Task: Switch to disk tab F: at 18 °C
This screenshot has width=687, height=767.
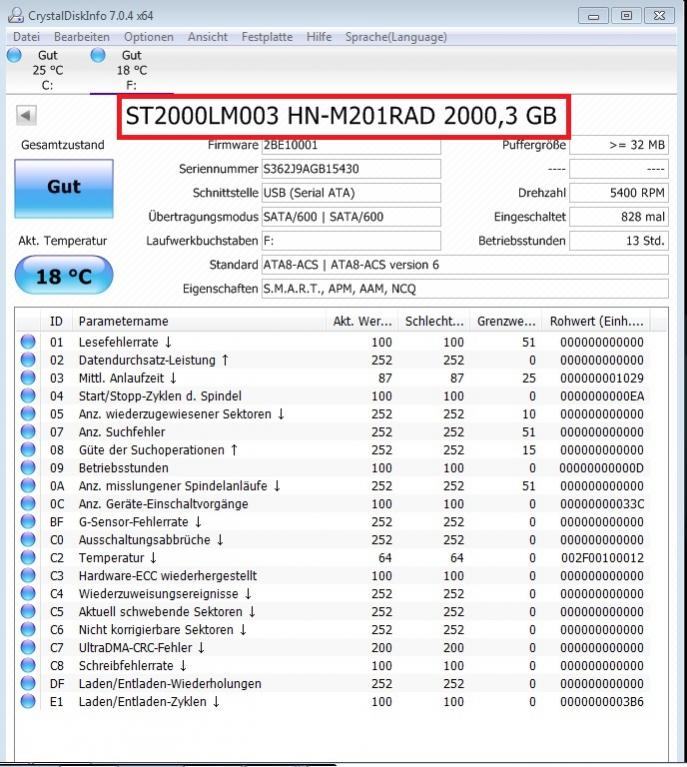Action: click(x=131, y=70)
